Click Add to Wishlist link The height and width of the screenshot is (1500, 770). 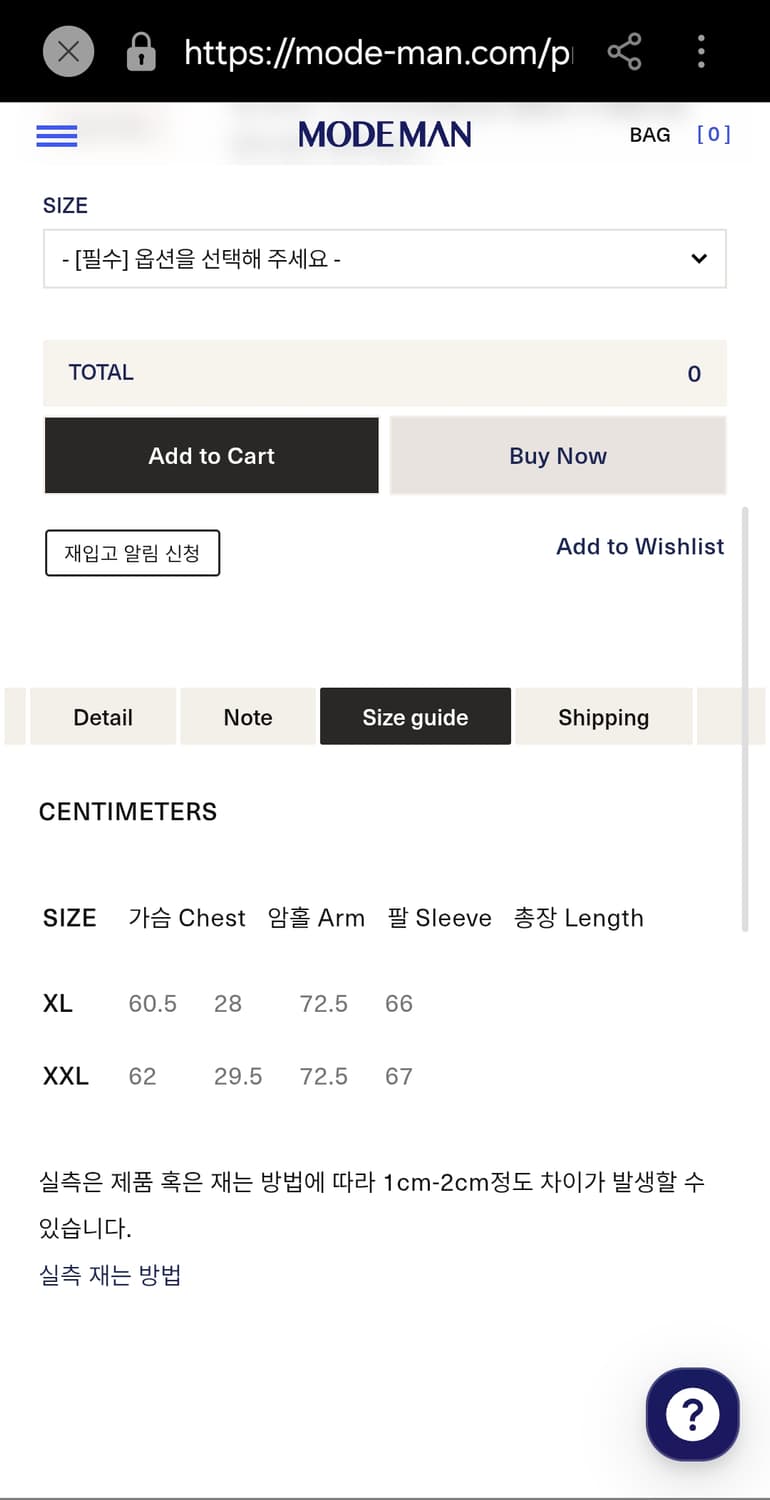coord(640,546)
